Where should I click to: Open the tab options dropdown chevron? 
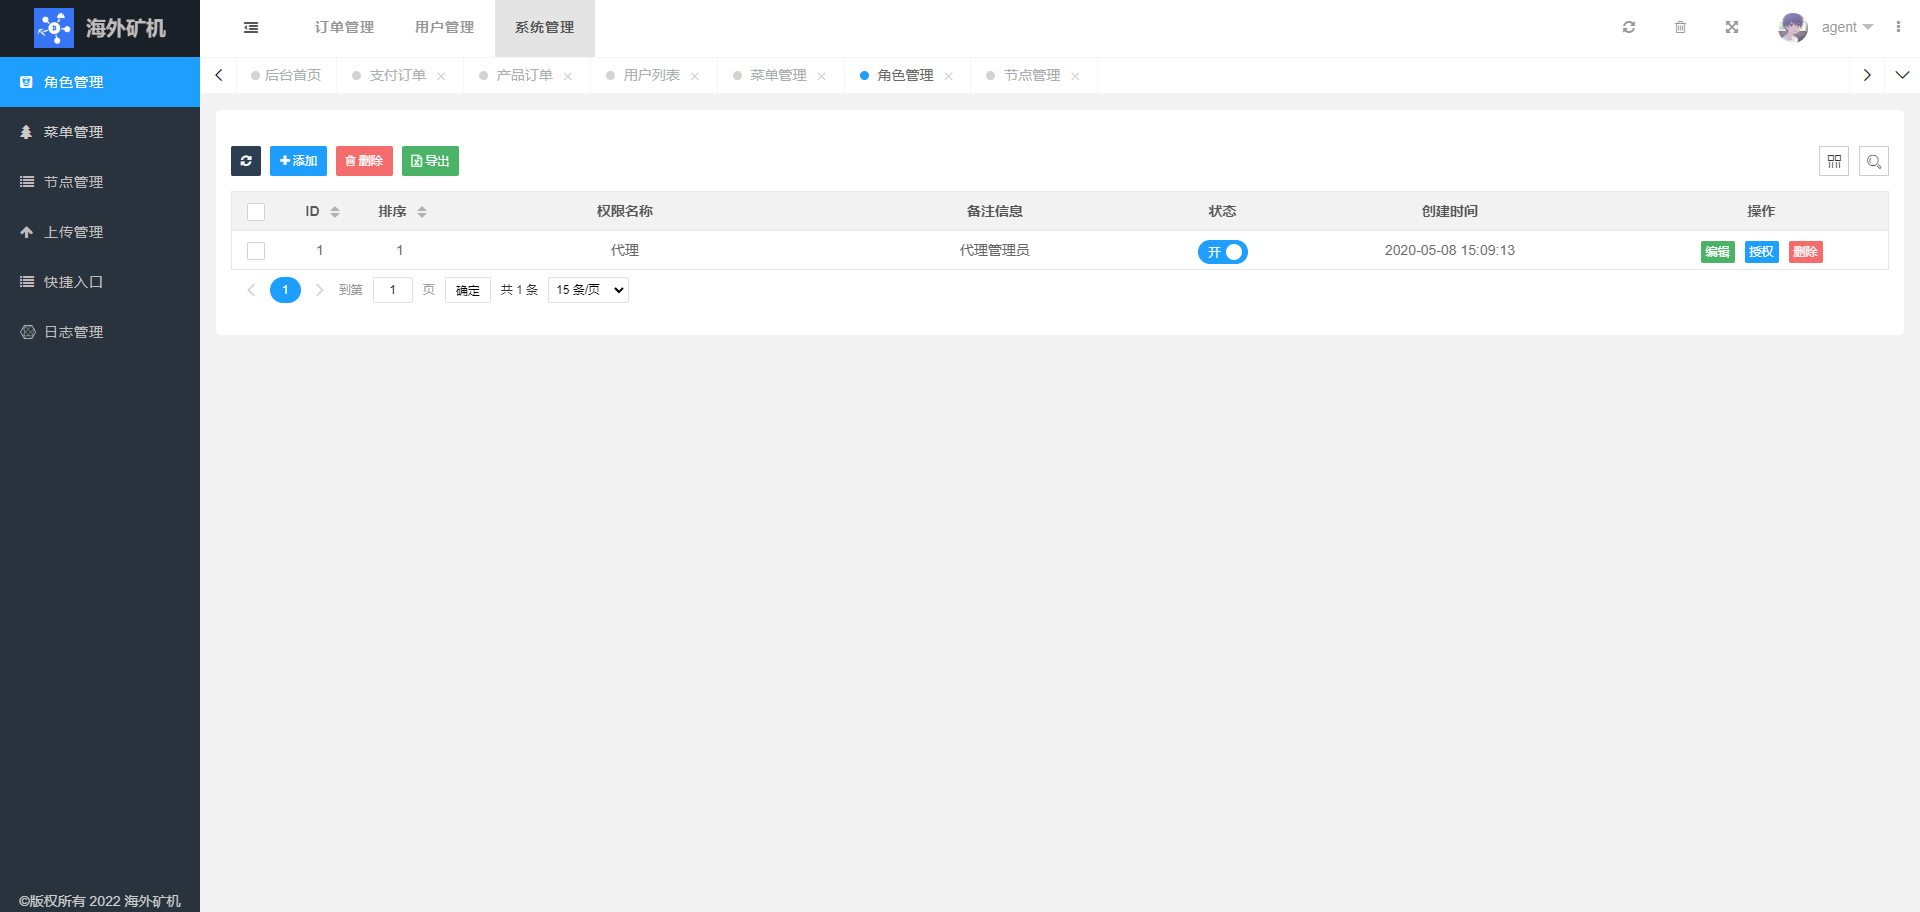coord(1902,75)
